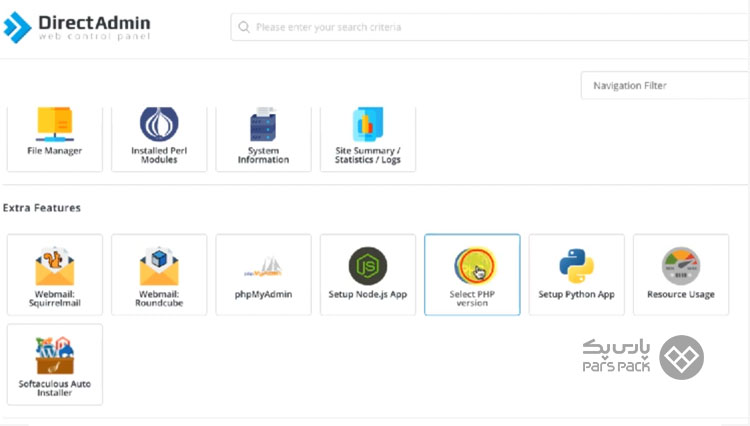The width and height of the screenshot is (750, 426).
Task: Launch Softaculous Auto Installer
Action: (55, 364)
